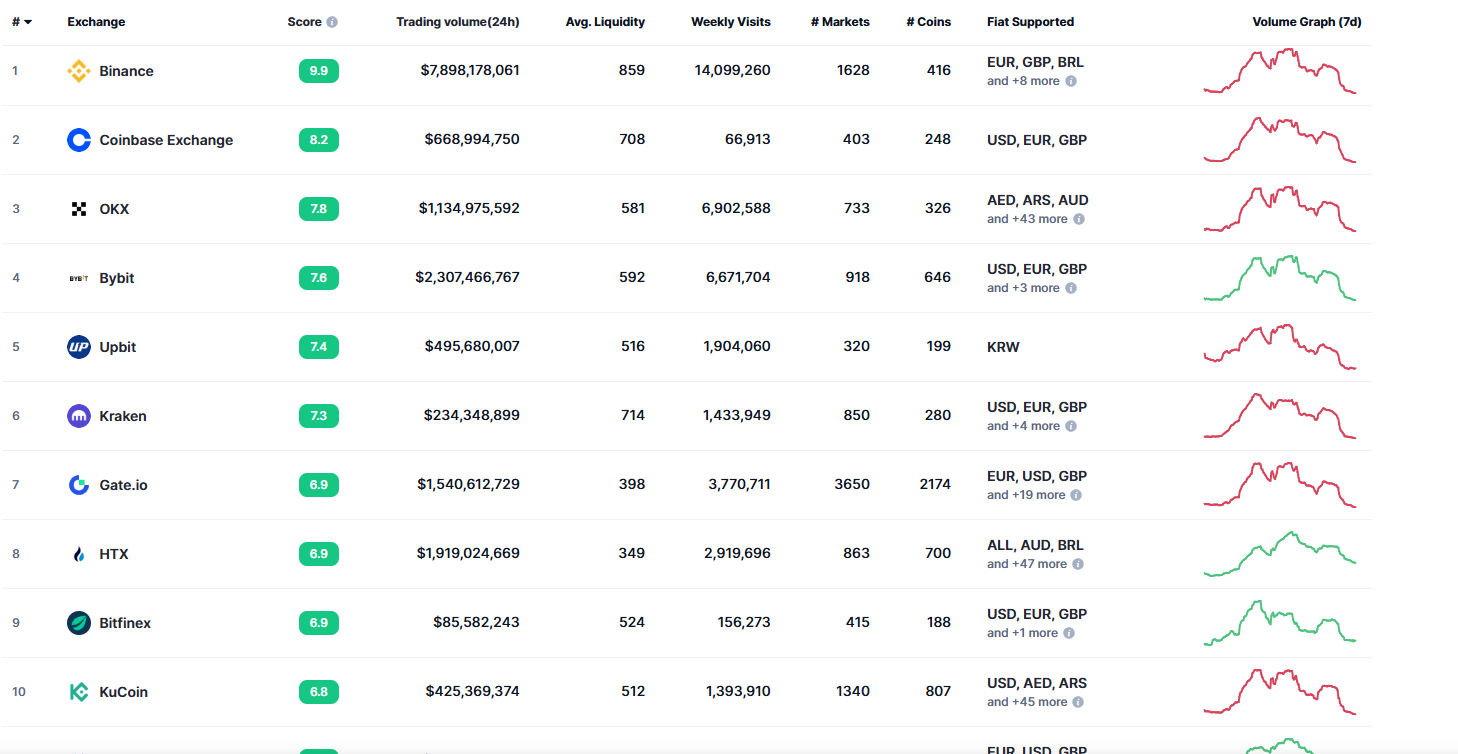Click the OKX logo icon
Screen dimensions: 1458x754
coord(79,209)
